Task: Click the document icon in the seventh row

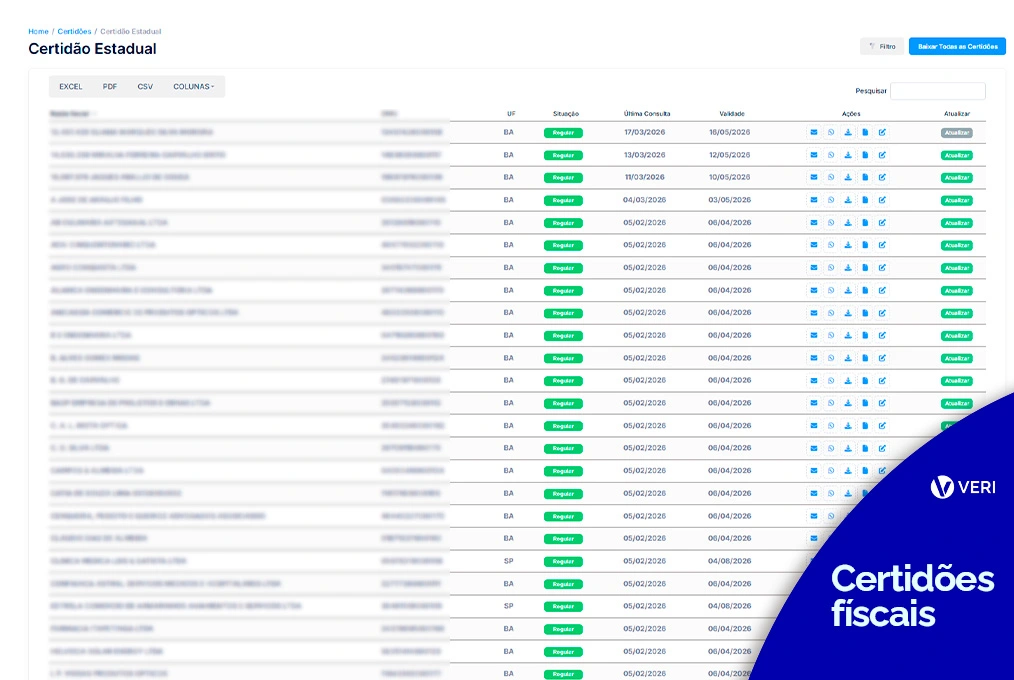Action: point(864,268)
